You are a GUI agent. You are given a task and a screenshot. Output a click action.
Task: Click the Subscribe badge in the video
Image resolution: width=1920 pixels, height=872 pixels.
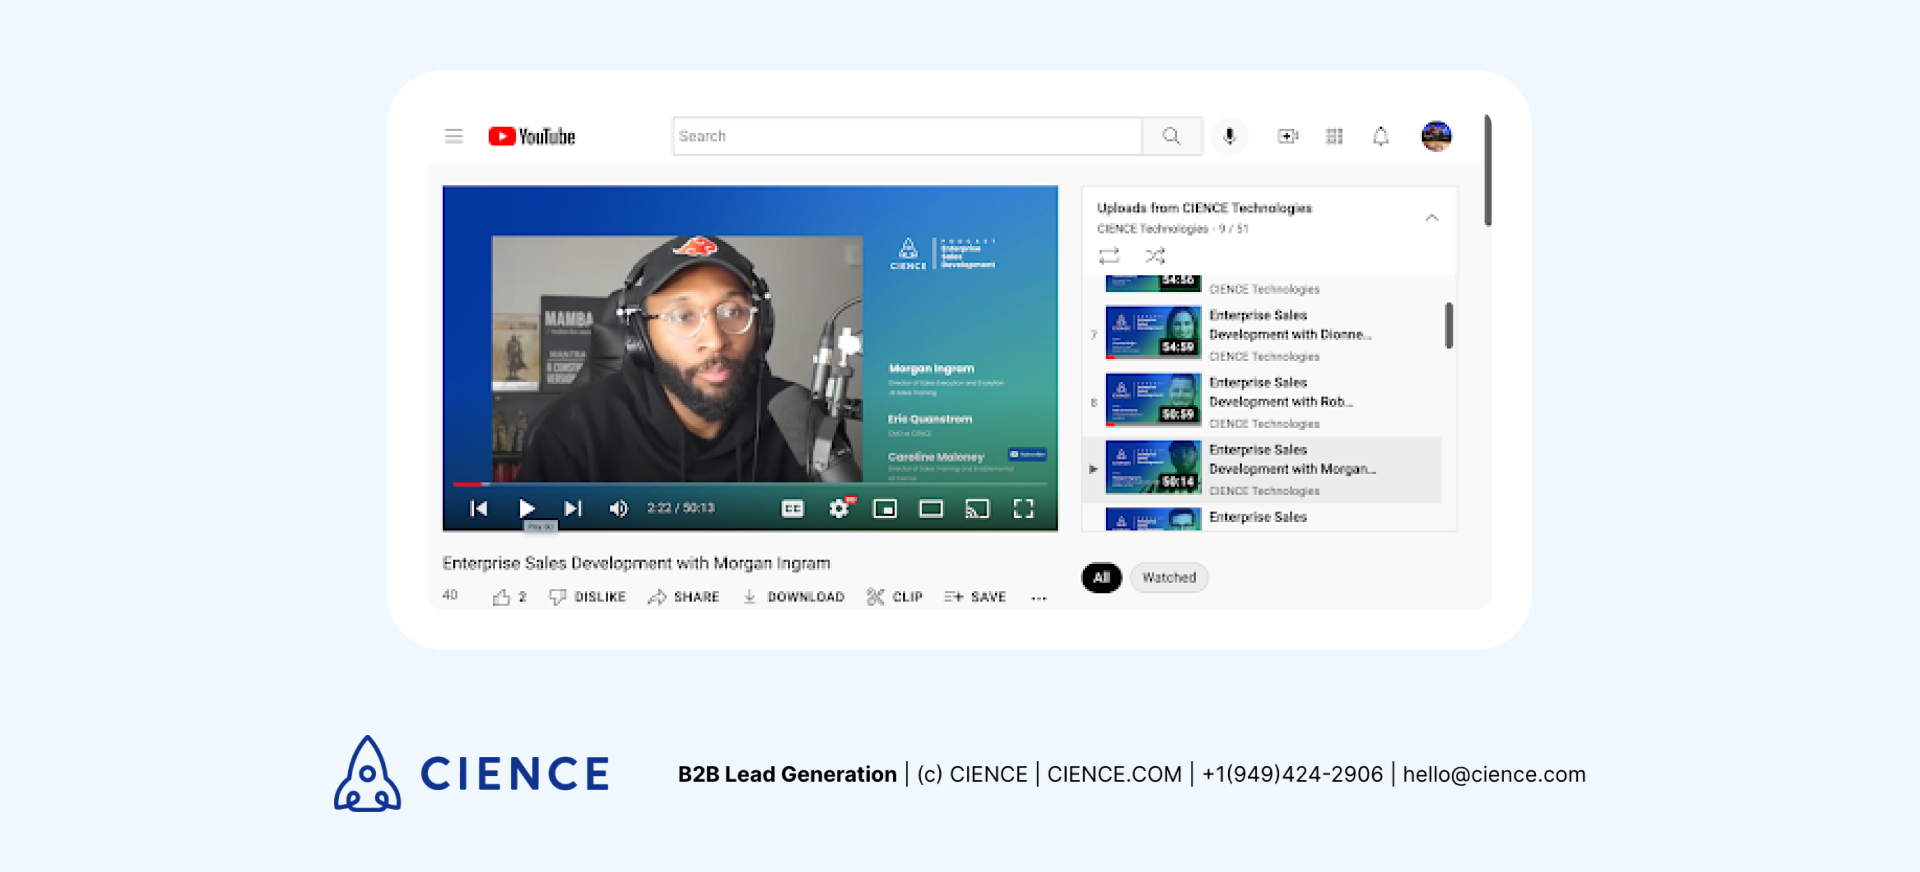pyautogui.click(x=1027, y=454)
